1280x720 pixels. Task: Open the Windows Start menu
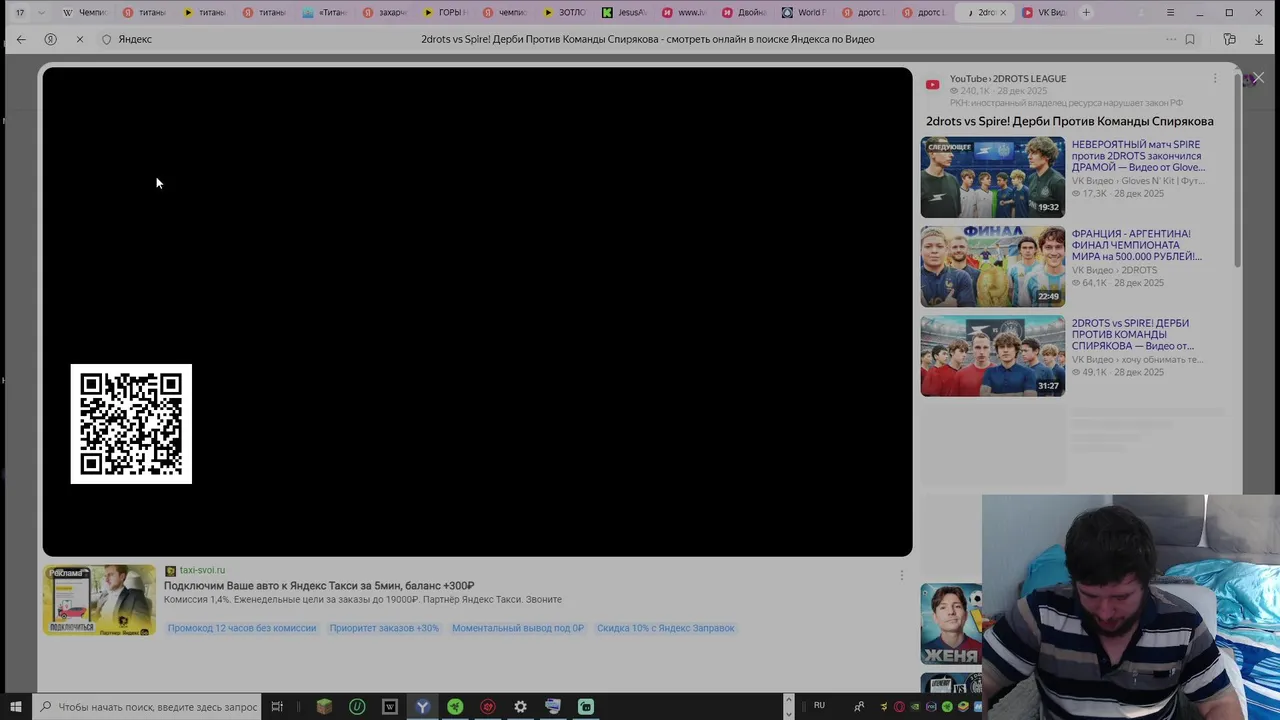pos(16,707)
